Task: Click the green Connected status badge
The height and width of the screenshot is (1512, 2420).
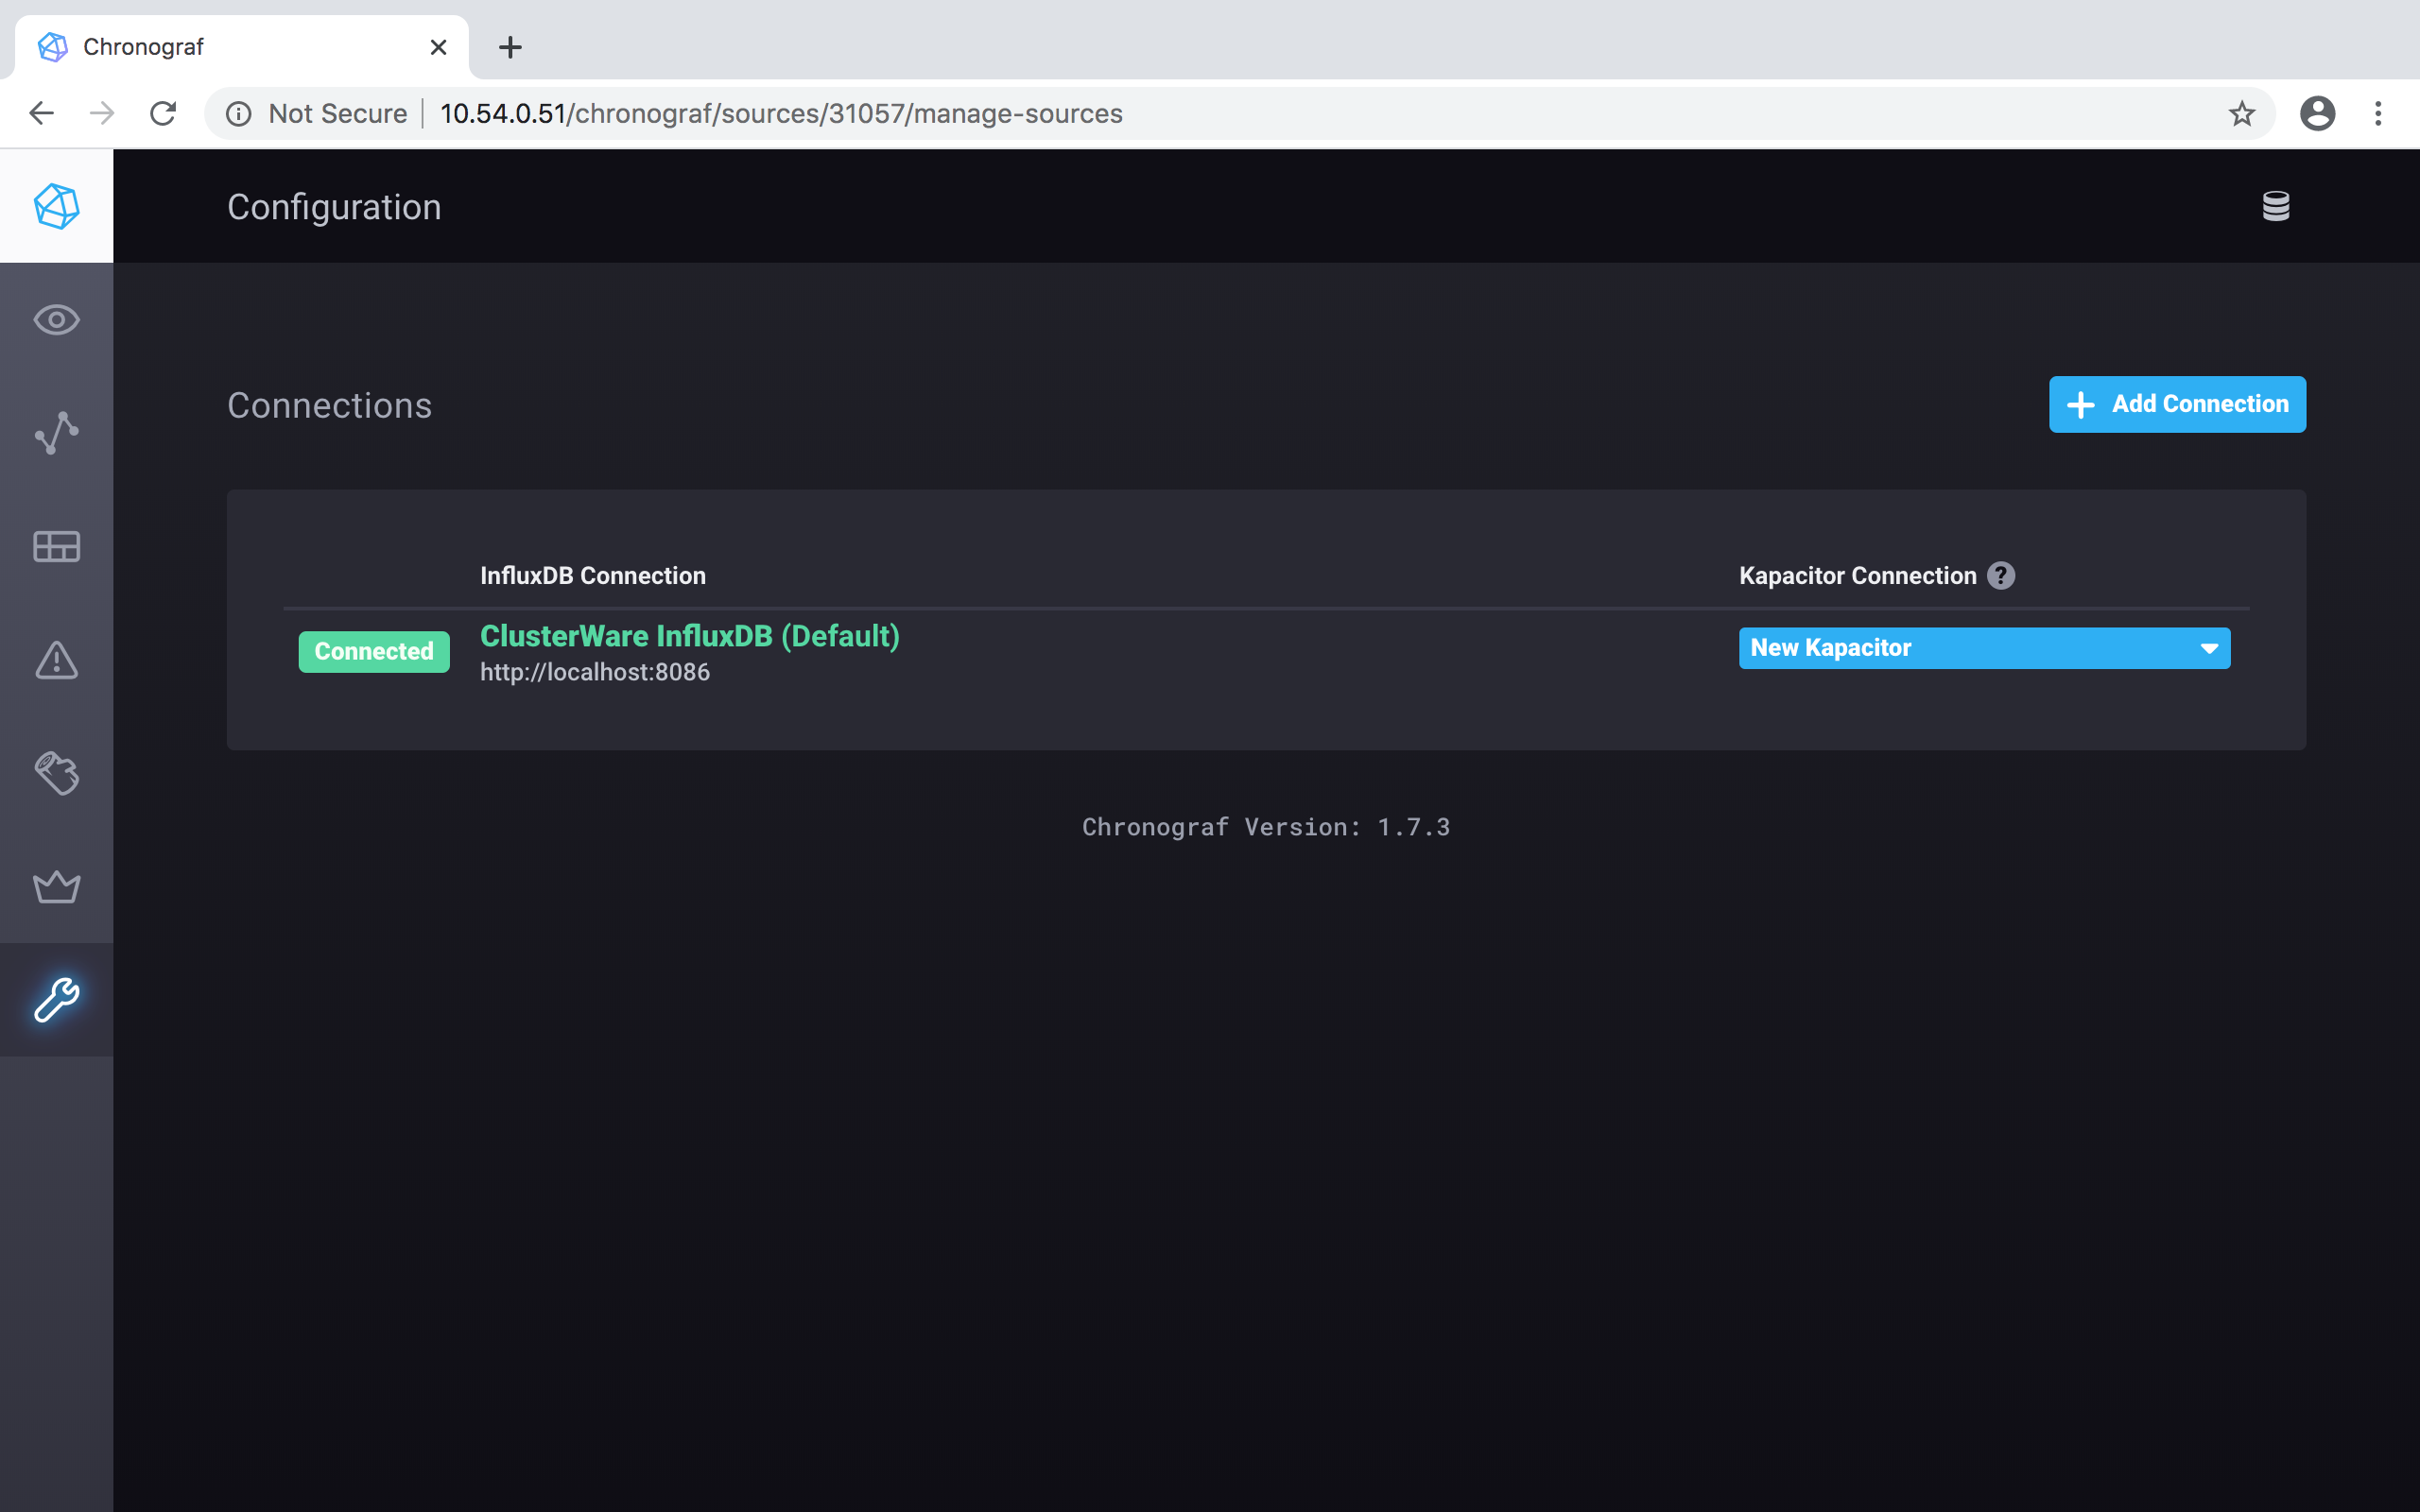Action: click(374, 651)
